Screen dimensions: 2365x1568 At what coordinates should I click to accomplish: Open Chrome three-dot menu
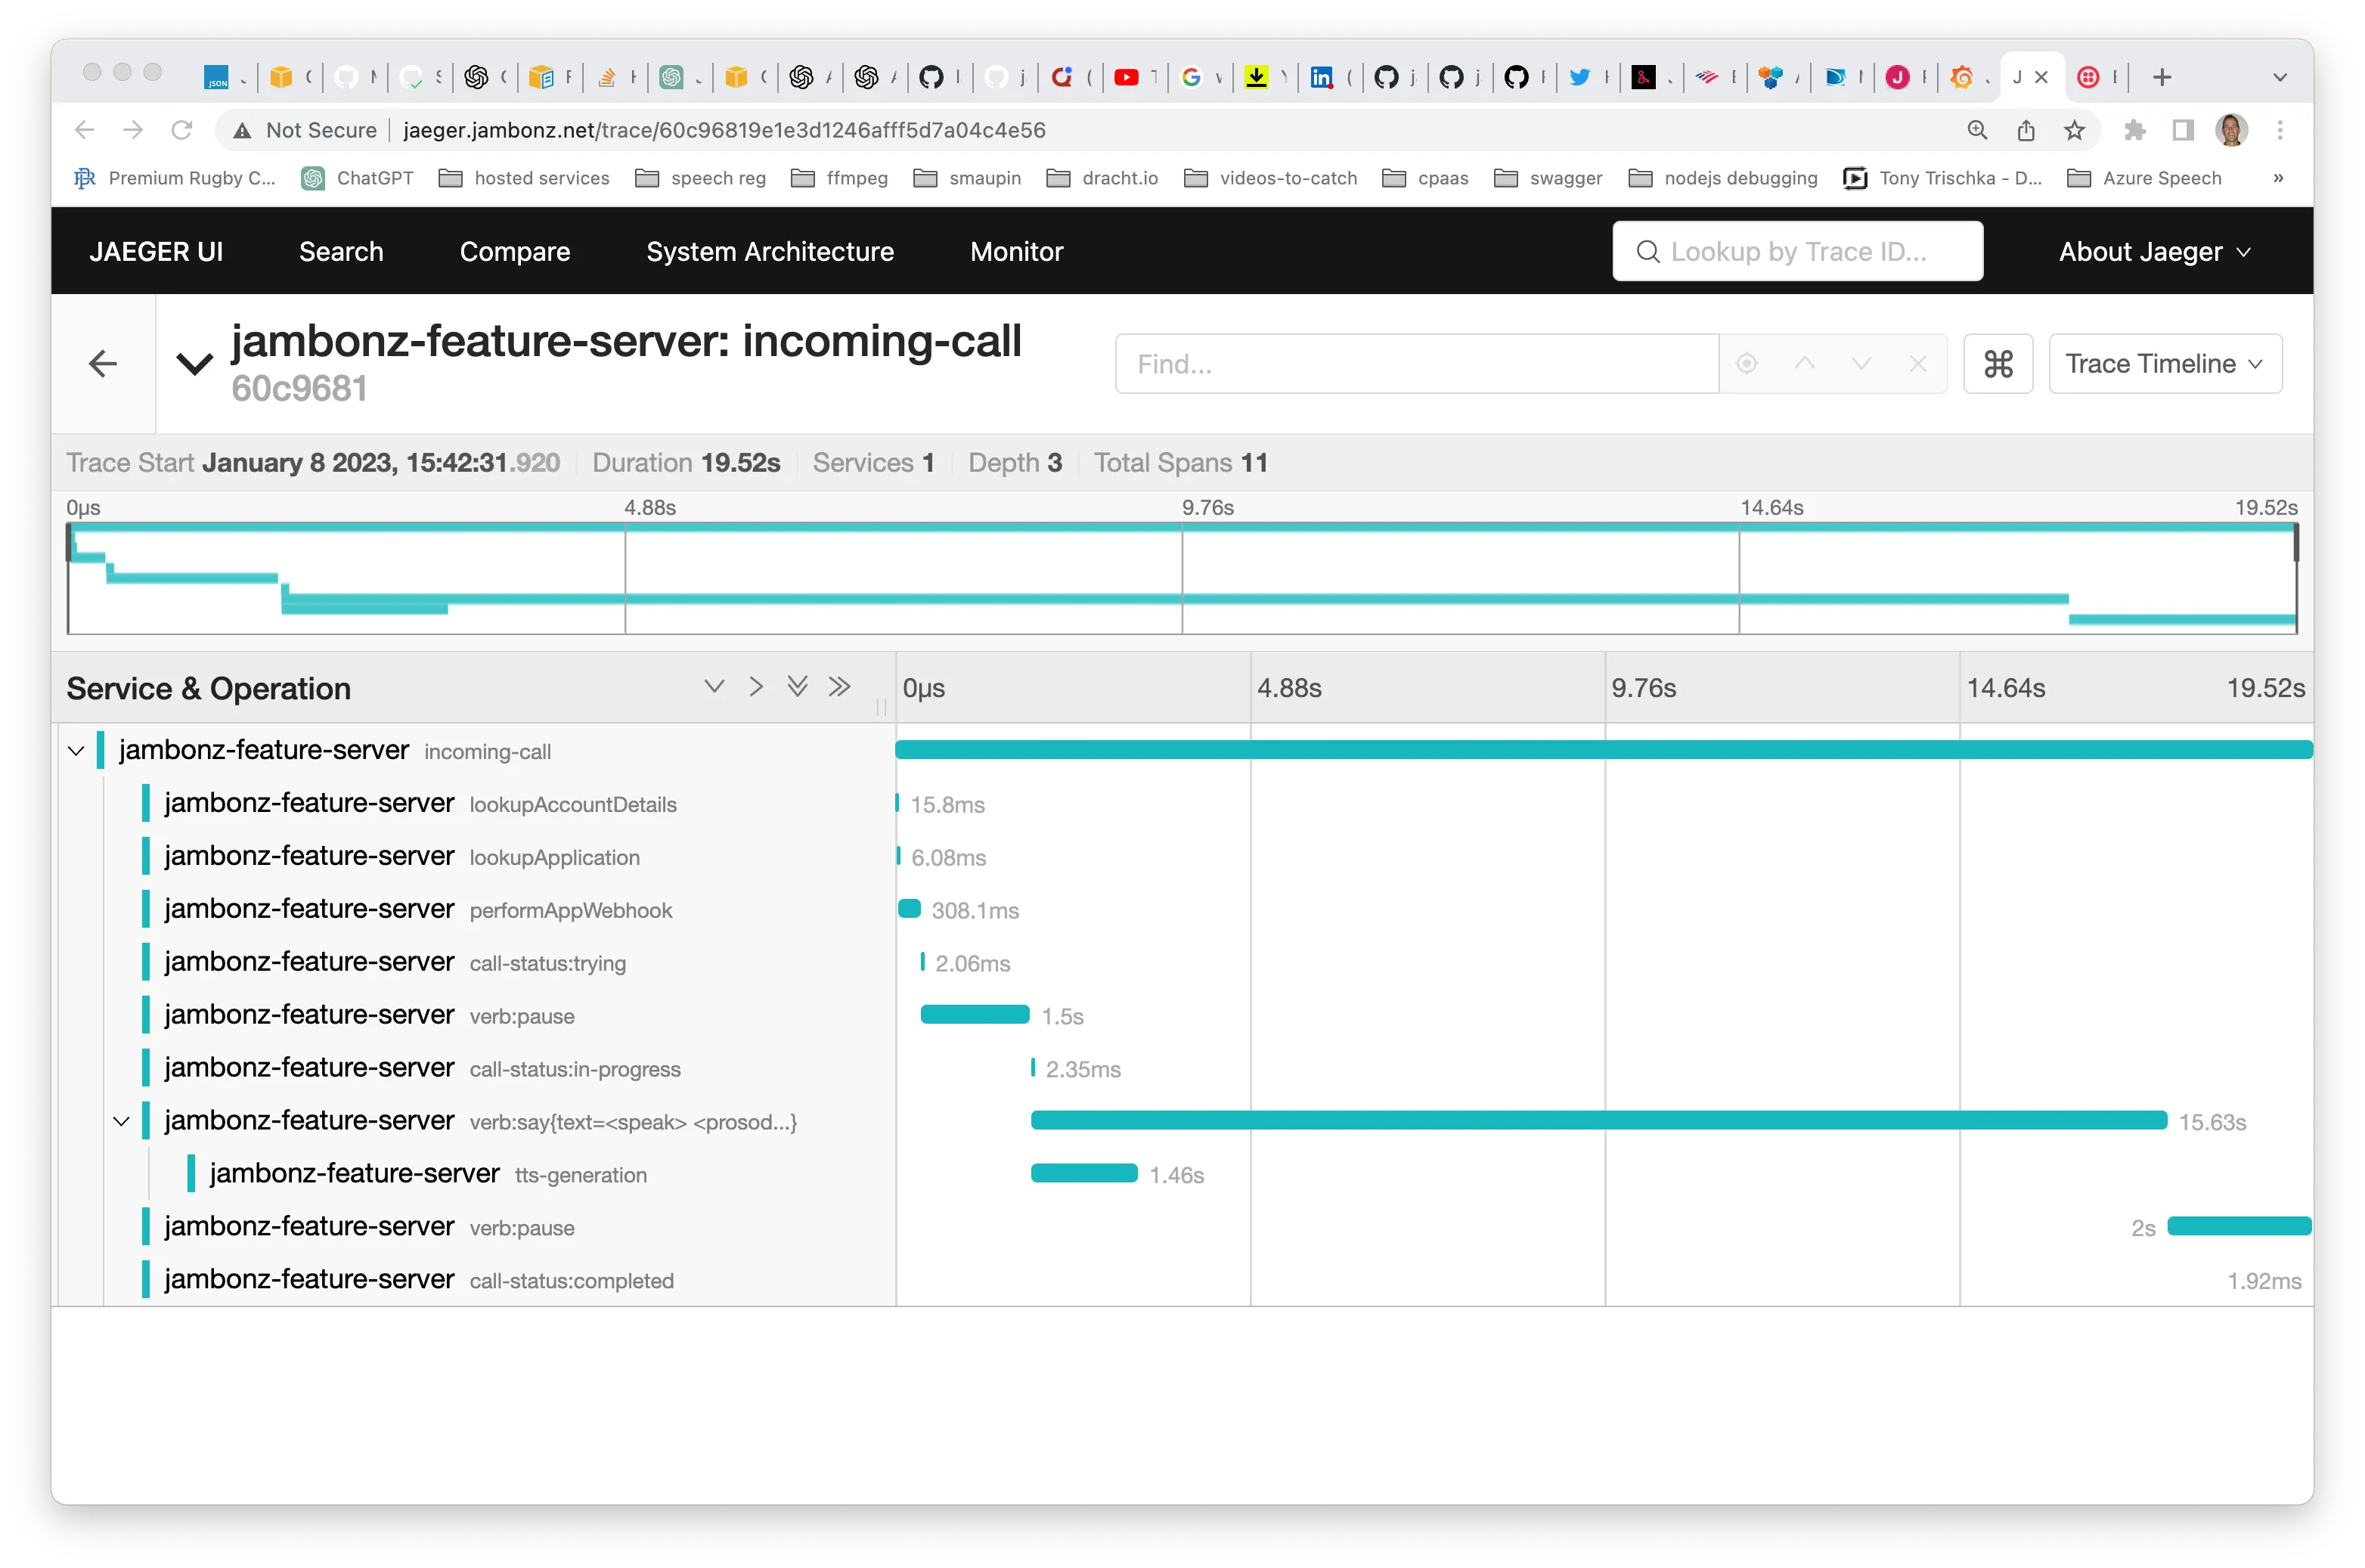(2280, 130)
